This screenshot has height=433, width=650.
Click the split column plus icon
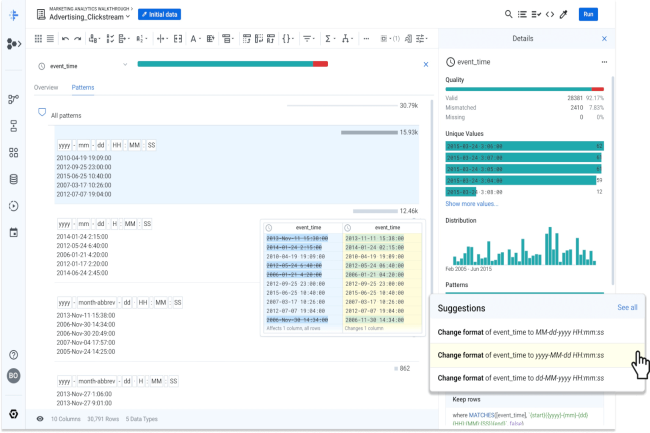click(162, 39)
